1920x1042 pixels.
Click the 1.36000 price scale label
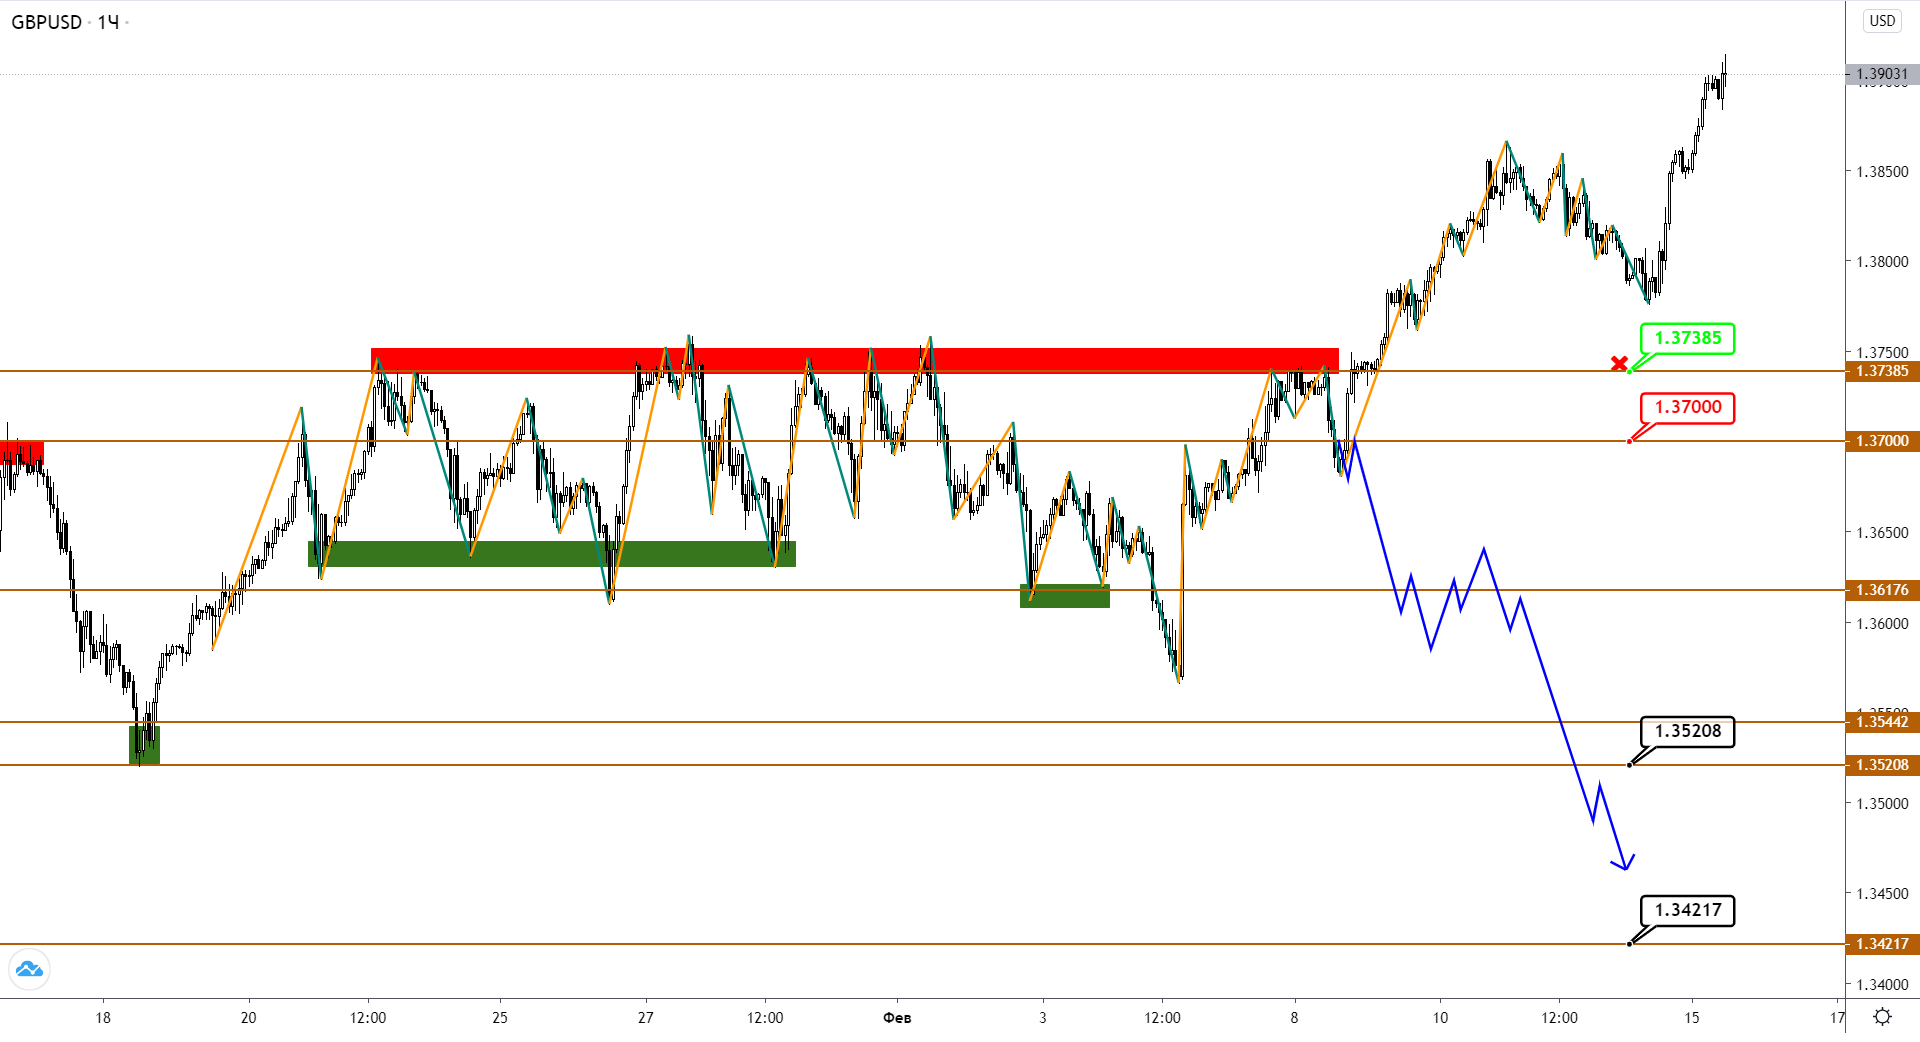[x=1882, y=624]
